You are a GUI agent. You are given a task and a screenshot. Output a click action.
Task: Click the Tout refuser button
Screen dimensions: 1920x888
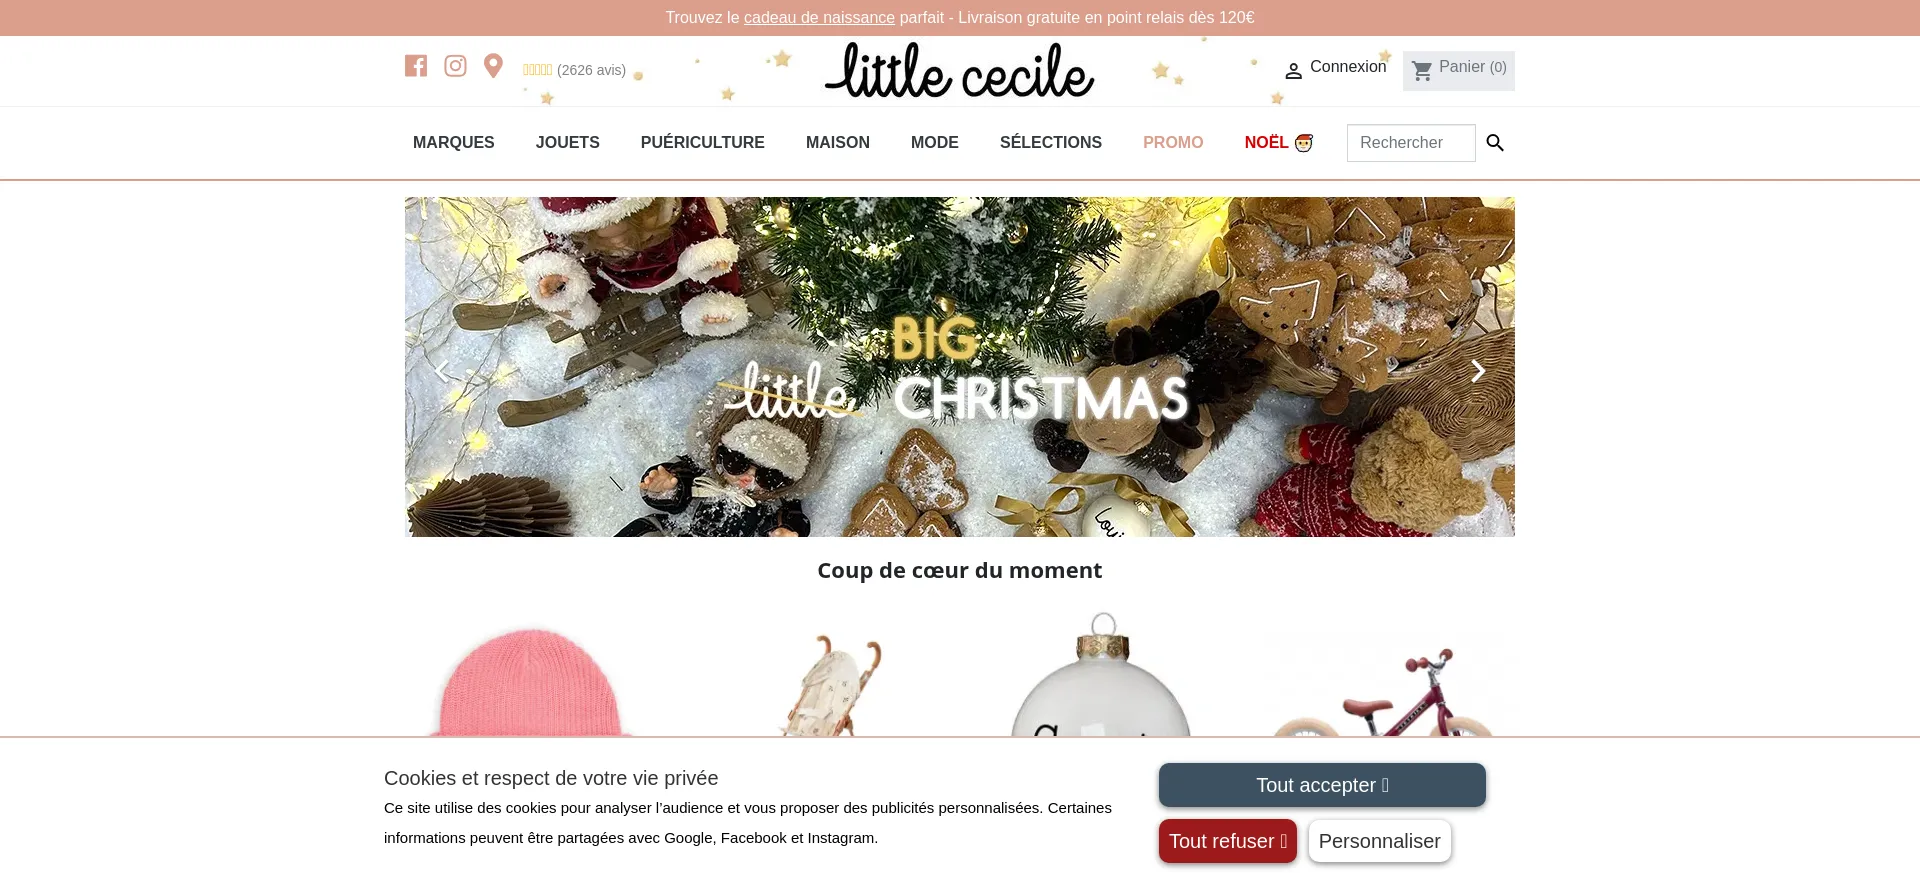tap(1228, 841)
